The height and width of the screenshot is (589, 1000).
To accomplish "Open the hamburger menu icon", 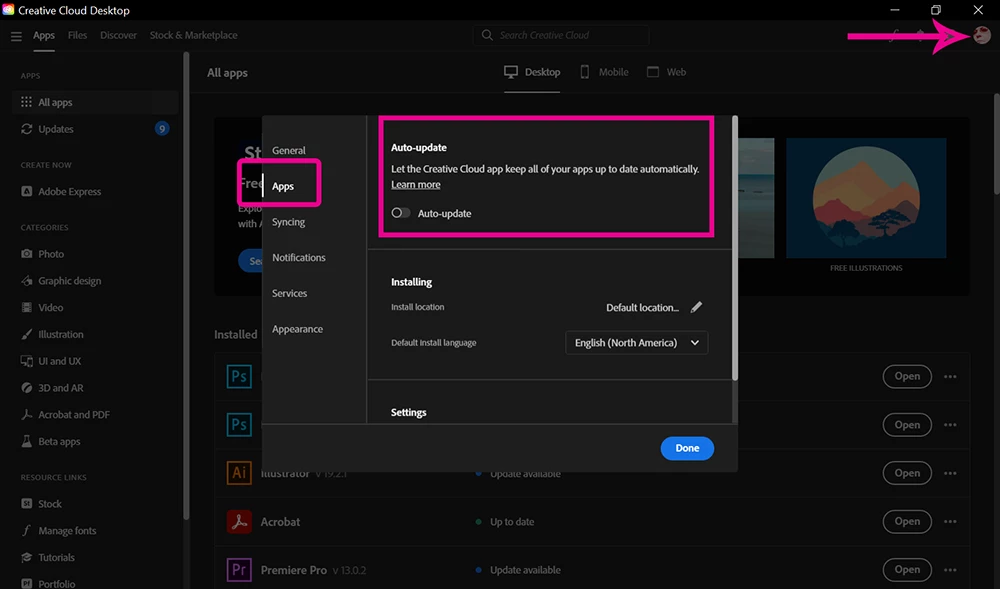I will [16, 36].
